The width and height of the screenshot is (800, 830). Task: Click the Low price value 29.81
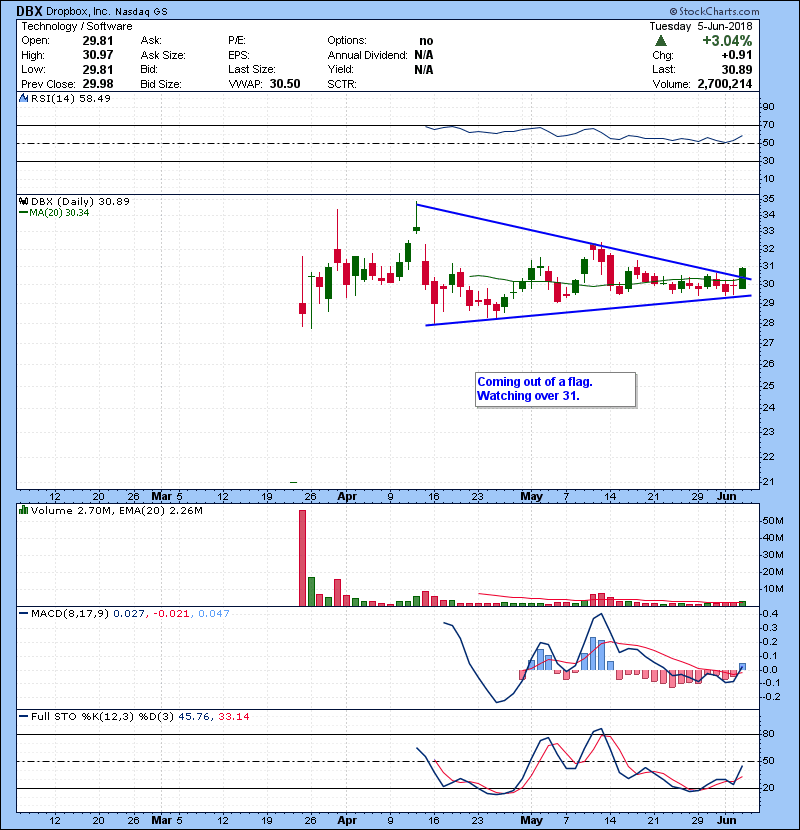[x=98, y=69]
